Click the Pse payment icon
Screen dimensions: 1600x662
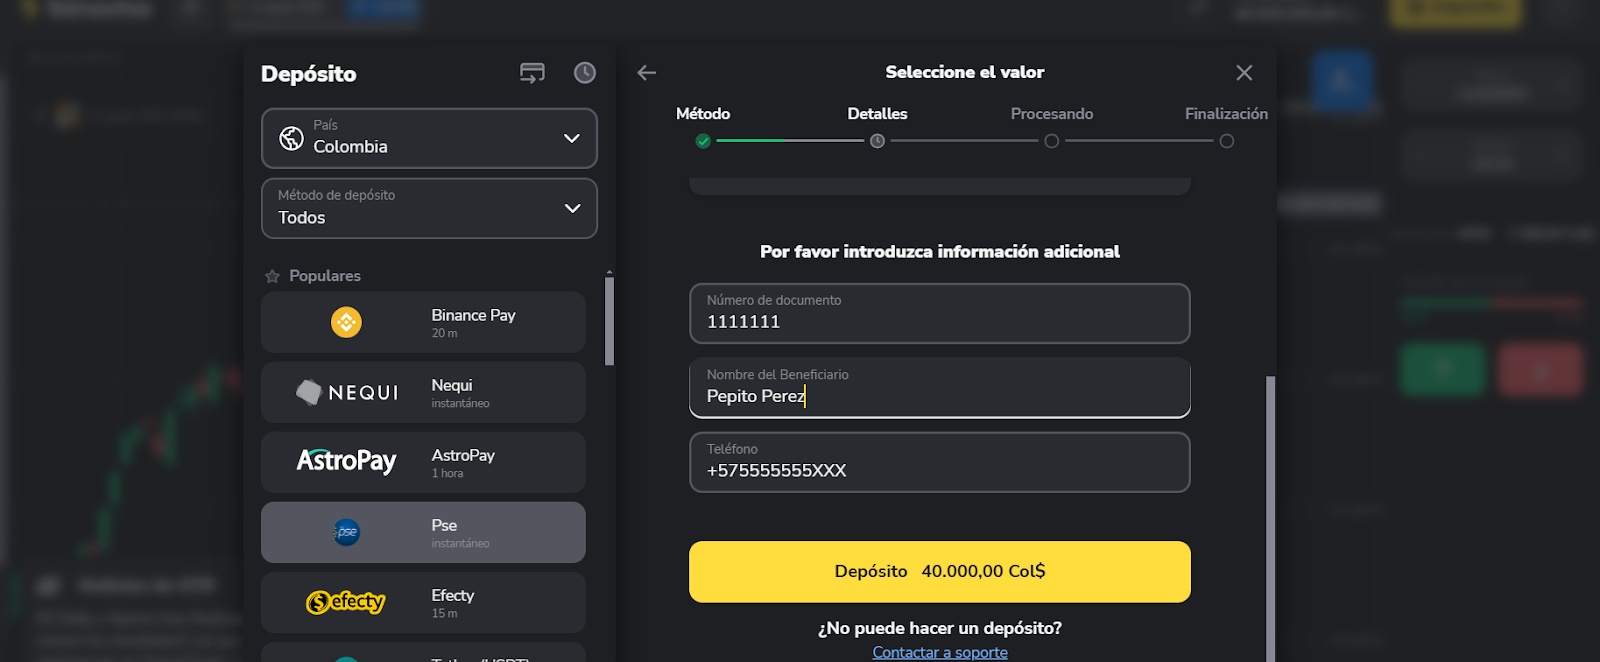346,532
